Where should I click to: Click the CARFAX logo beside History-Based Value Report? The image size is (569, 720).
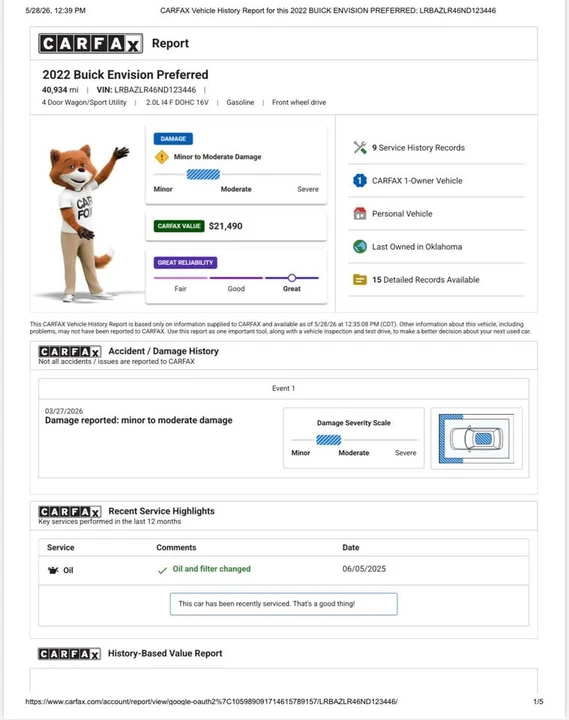[69, 653]
